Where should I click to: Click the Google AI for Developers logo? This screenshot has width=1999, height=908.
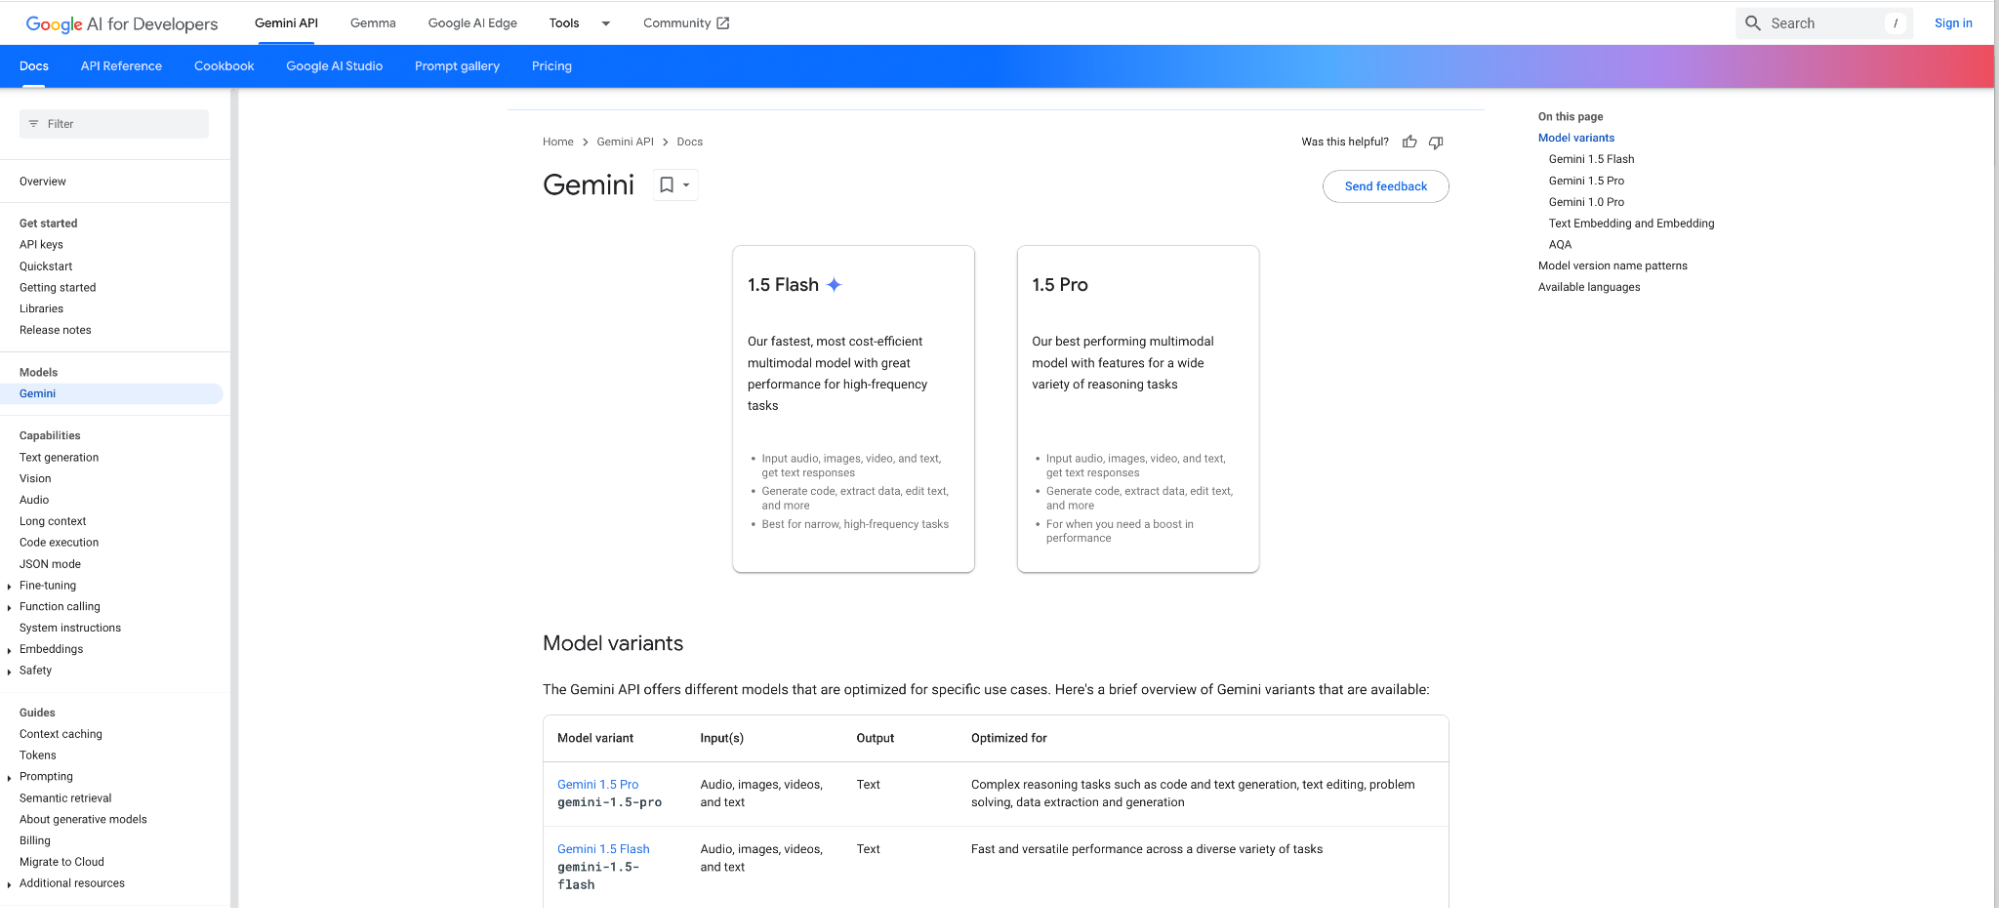point(122,23)
